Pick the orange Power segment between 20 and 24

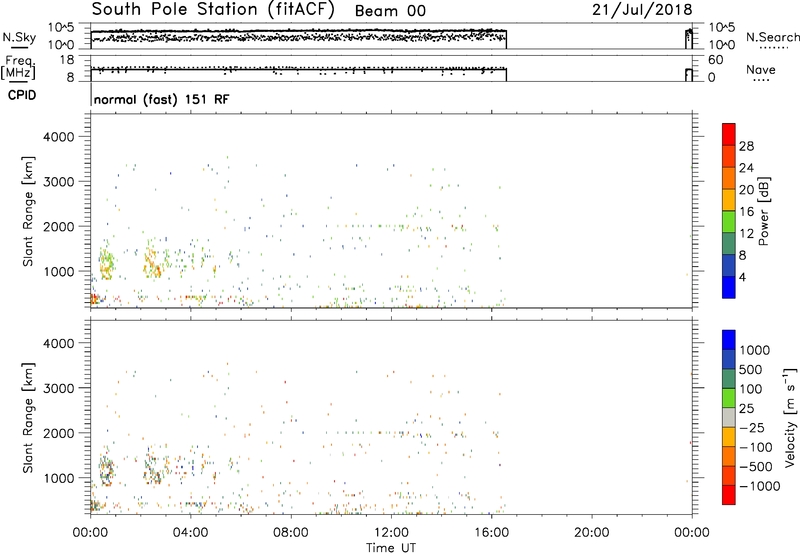(729, 178)
